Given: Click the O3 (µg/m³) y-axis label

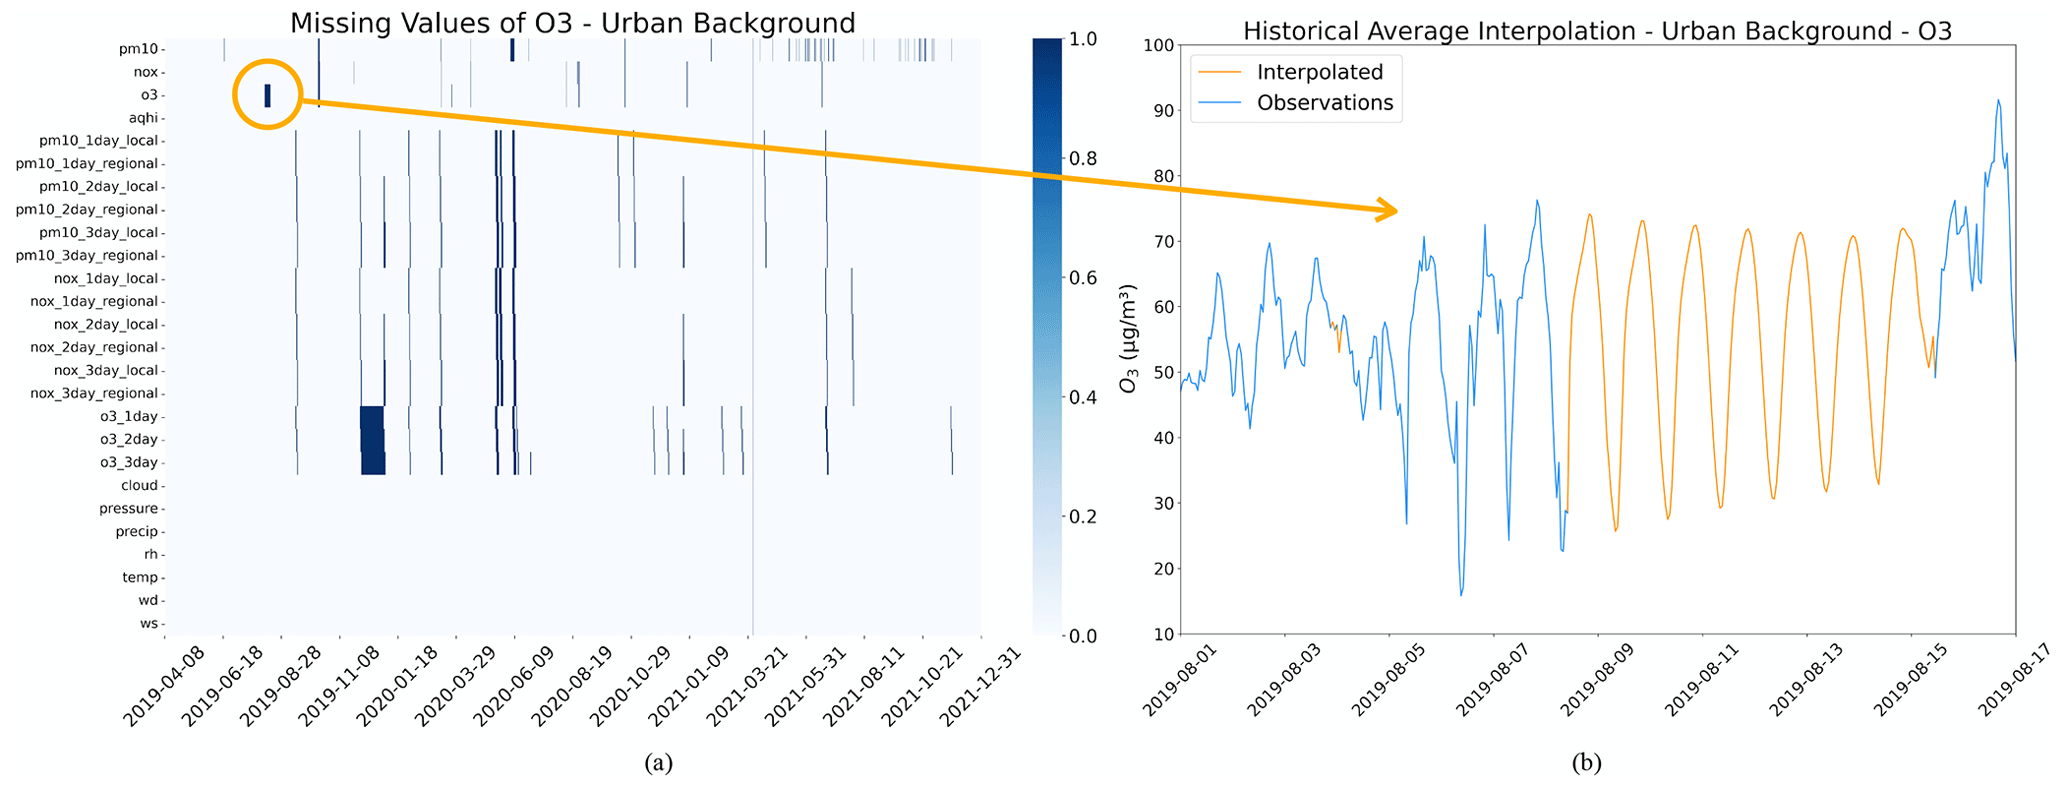Looking at the screenshot, I should (1129, 338).
